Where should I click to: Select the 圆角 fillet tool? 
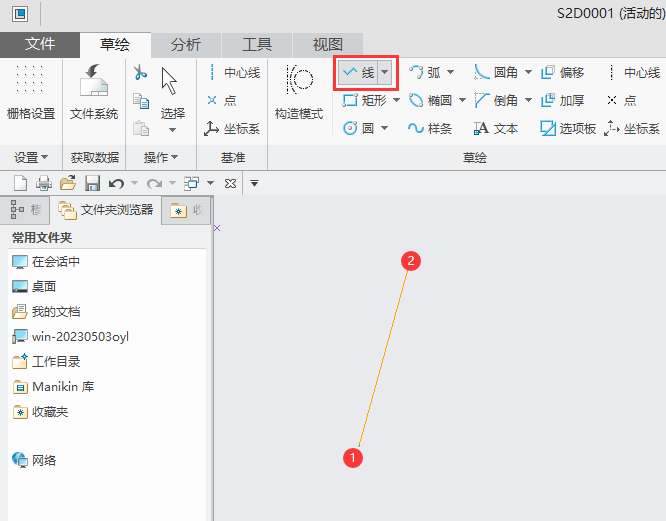tap(496, 73)
